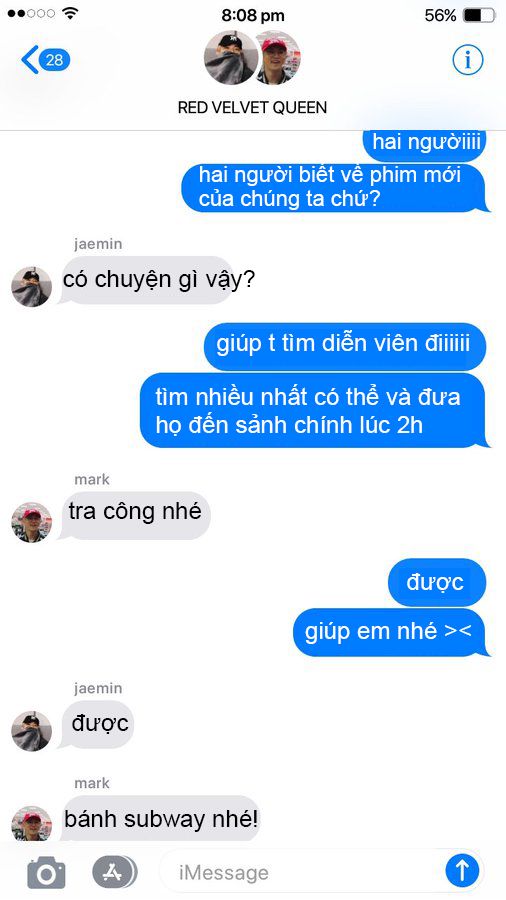This screenshot has height=900, width=506.
Task: Tap the battery icon in status bar
Action: pyautogui.click(x=479, y=15)
